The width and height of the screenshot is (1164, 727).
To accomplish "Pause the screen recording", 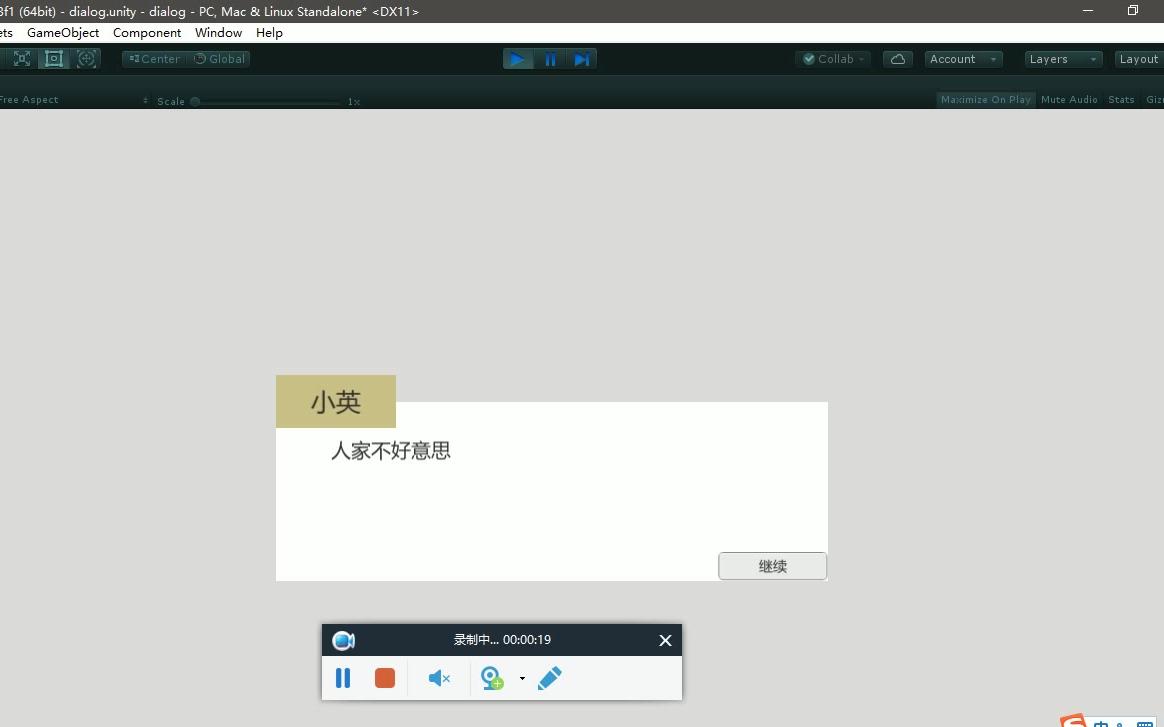I will 343,678.
